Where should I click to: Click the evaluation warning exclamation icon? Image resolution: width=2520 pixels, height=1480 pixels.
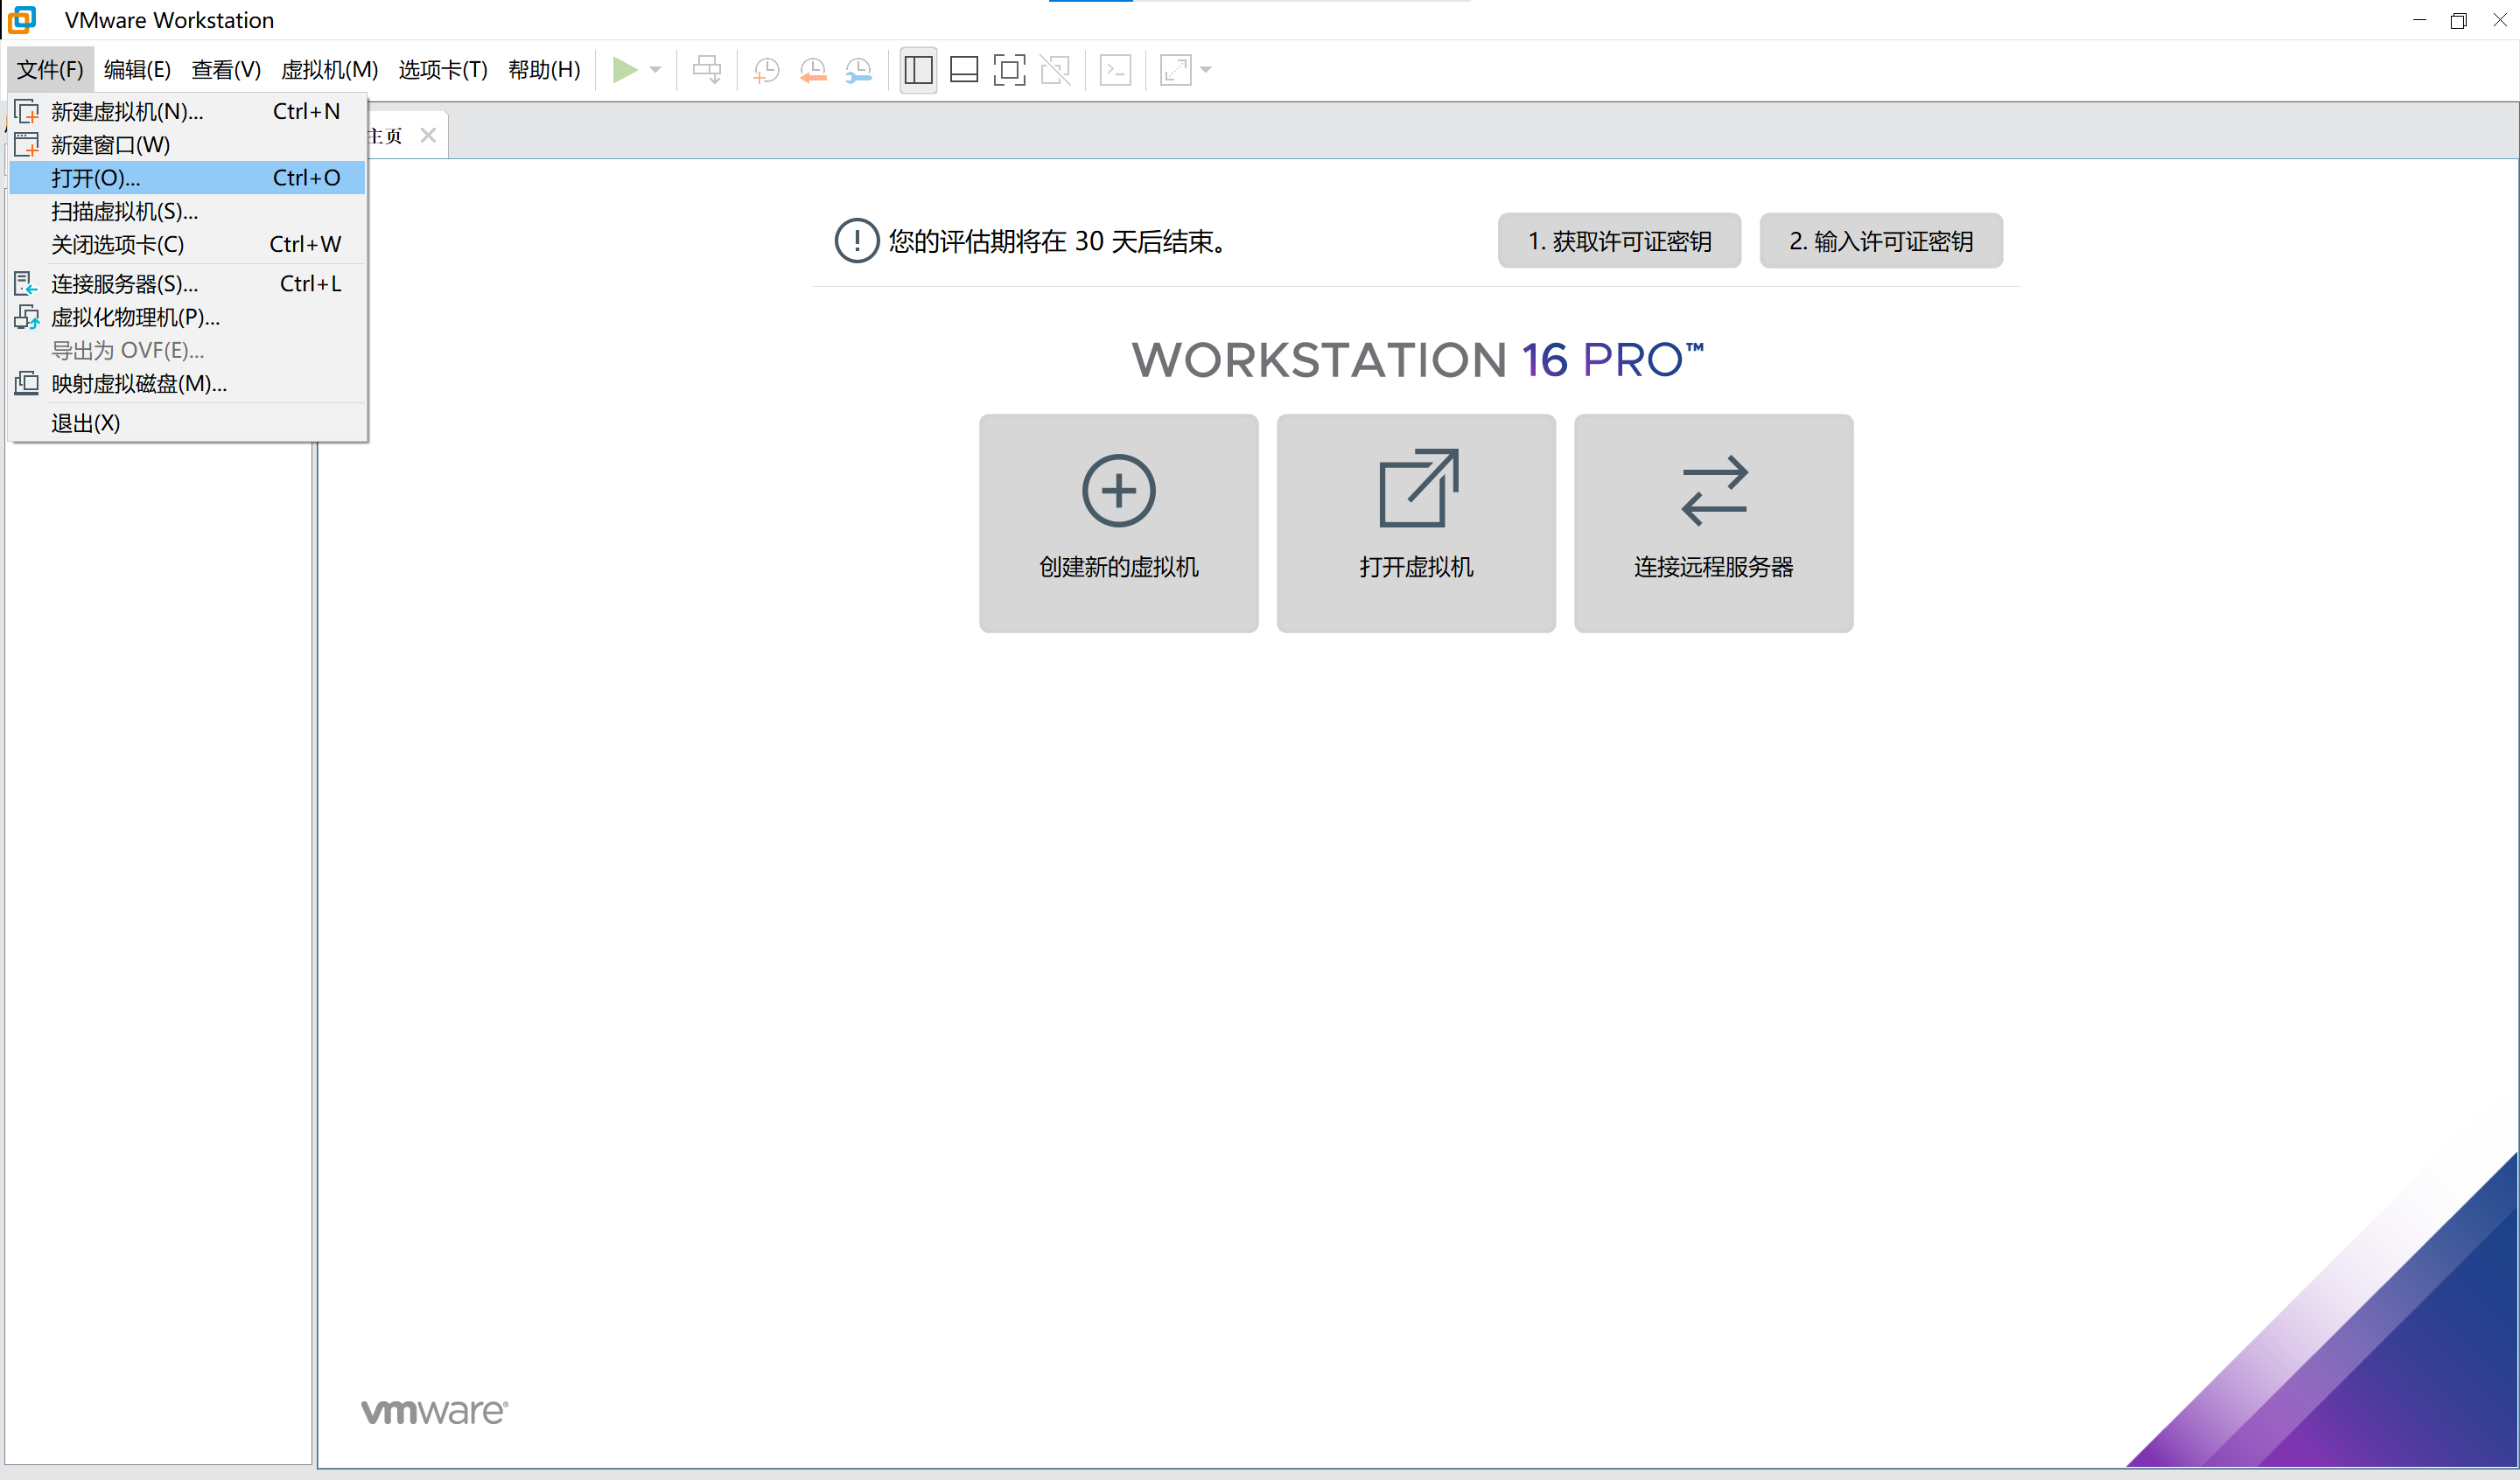click(857, 241)
